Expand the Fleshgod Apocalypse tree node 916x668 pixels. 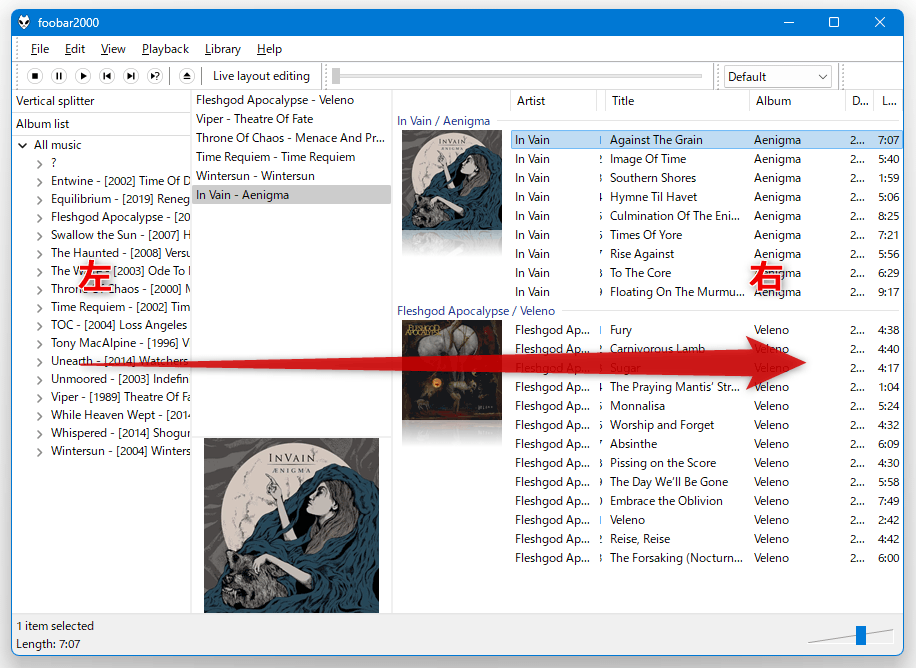(x=40, y=218)
